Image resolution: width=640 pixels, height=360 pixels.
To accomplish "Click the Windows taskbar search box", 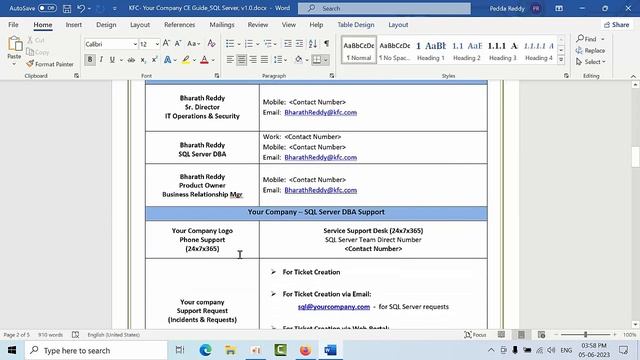I will 96,351.
